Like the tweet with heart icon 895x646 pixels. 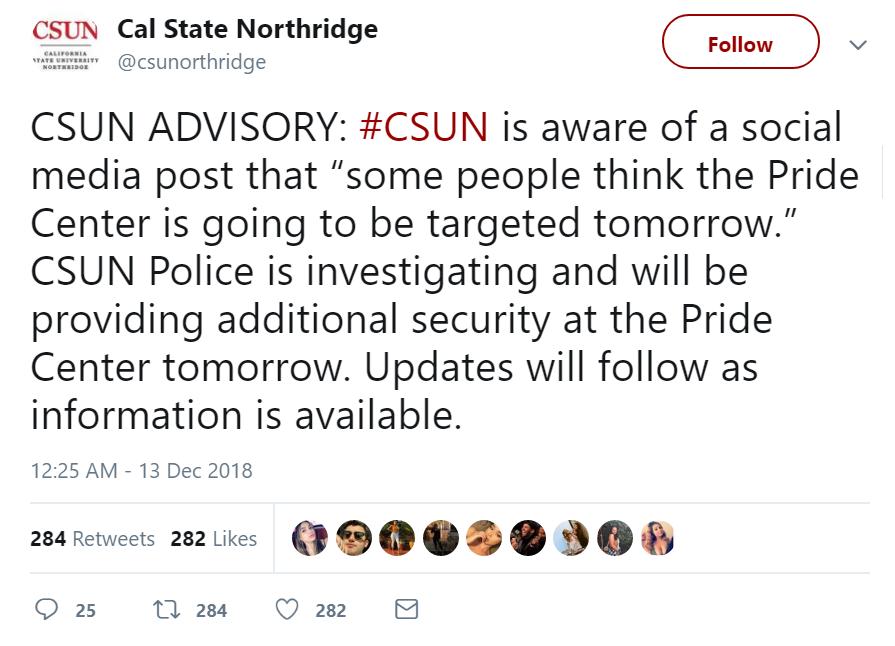coord(287,609)
